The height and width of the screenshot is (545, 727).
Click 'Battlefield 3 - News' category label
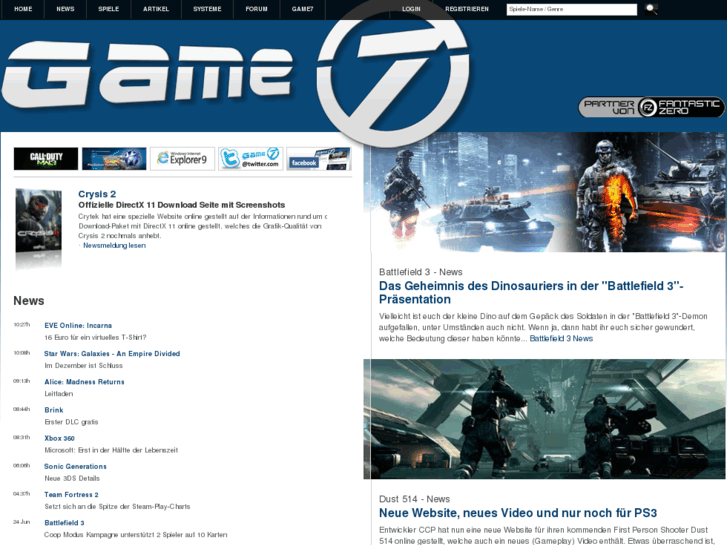coord(421,272)
